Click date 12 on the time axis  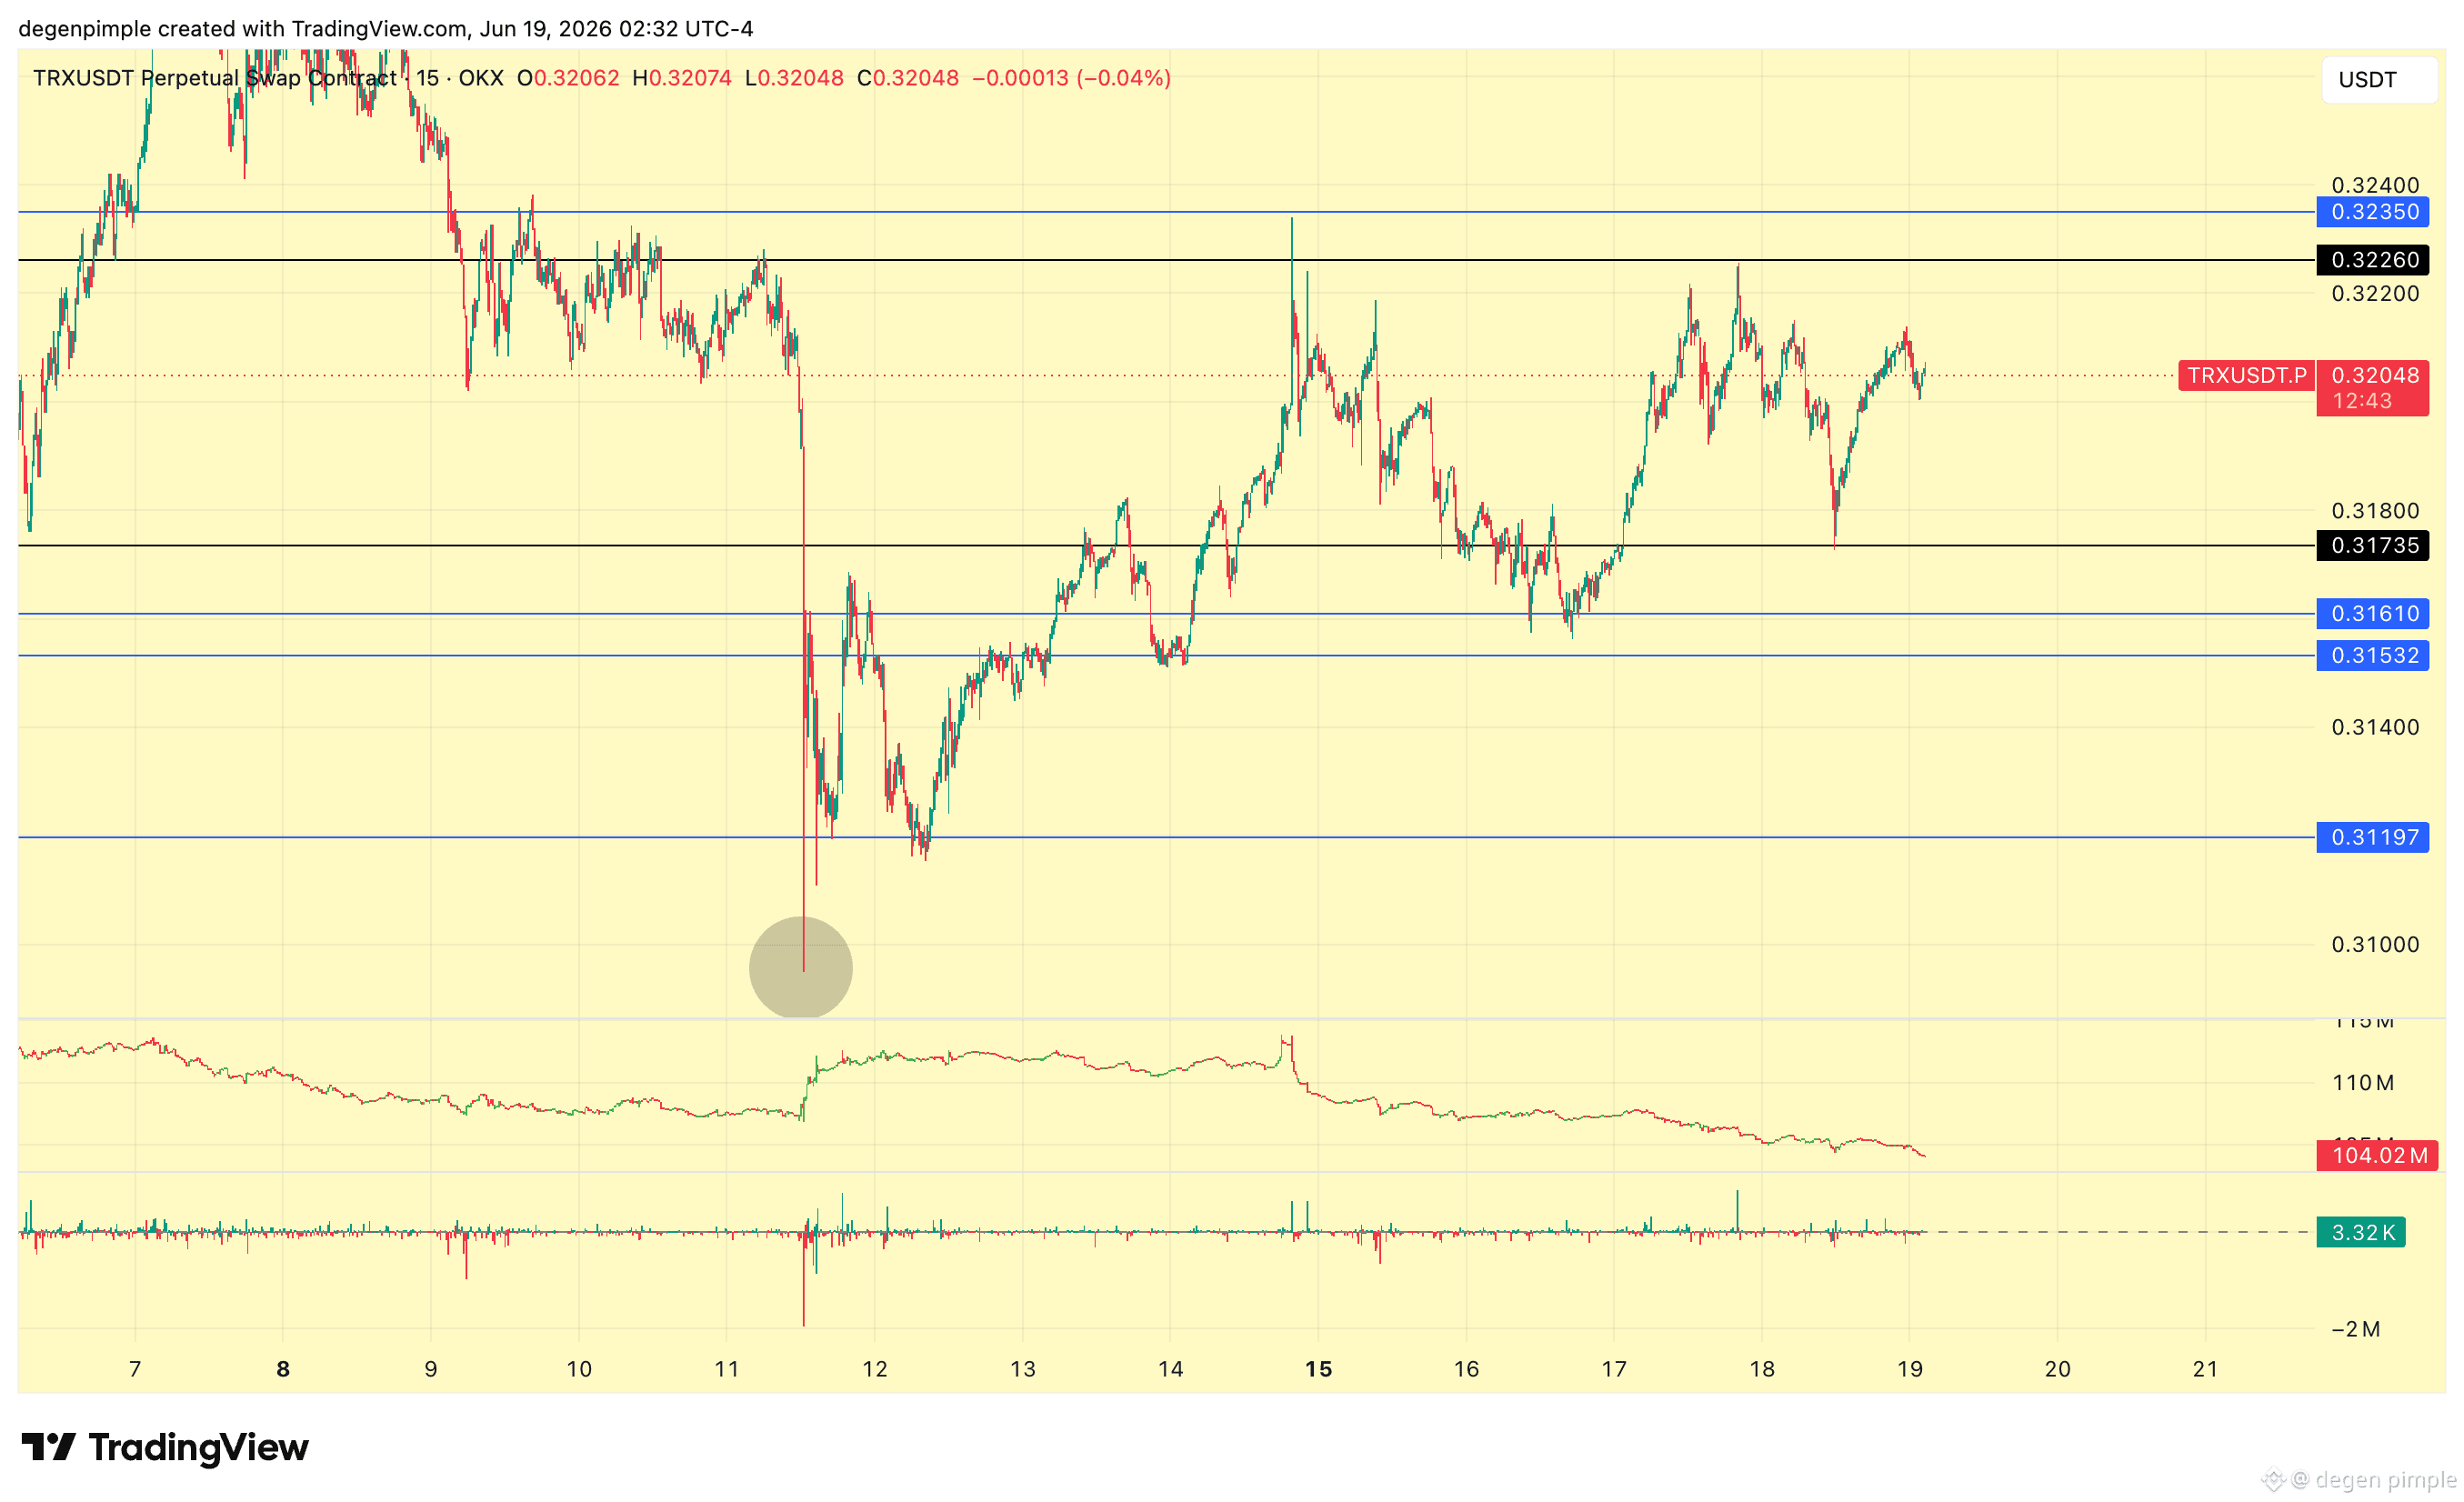(x=875, y=1370)
